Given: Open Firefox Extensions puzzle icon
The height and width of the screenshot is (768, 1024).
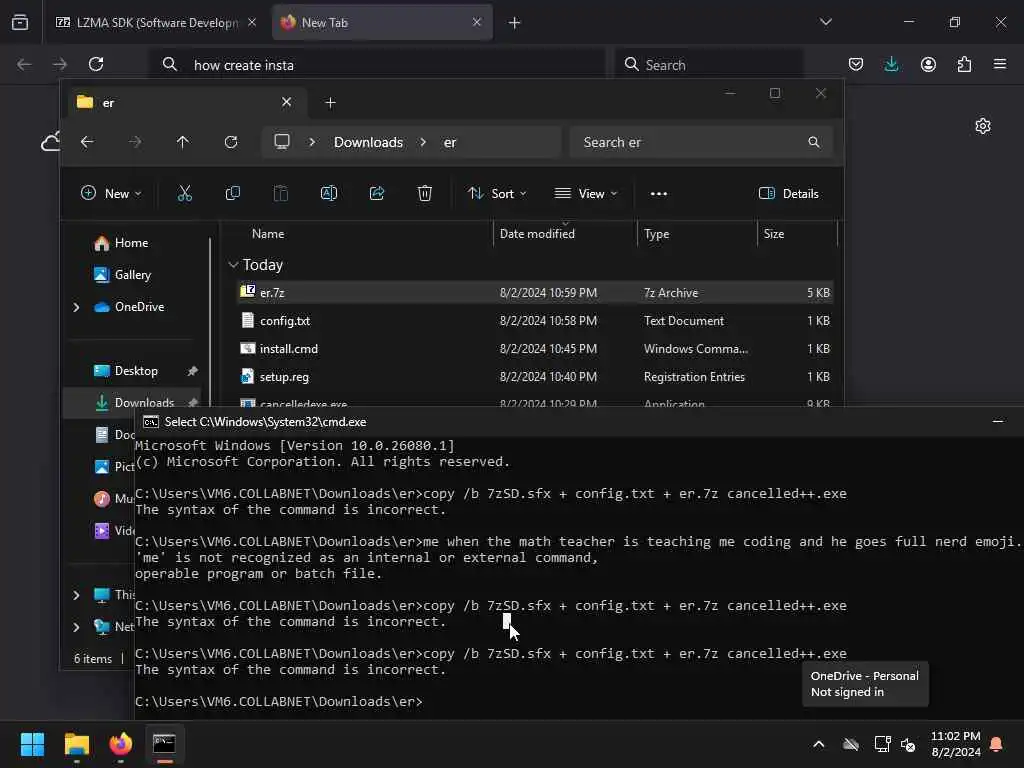Looking at the screenshot, I should click(x=964, y=64).
